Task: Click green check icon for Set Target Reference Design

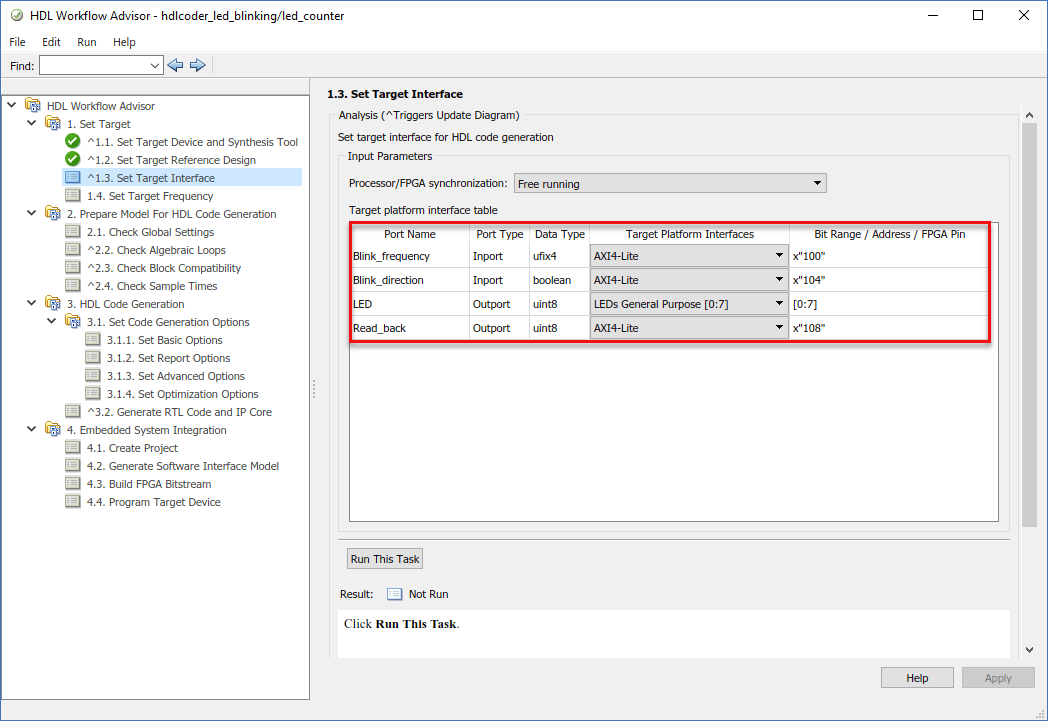Action: 72,159
